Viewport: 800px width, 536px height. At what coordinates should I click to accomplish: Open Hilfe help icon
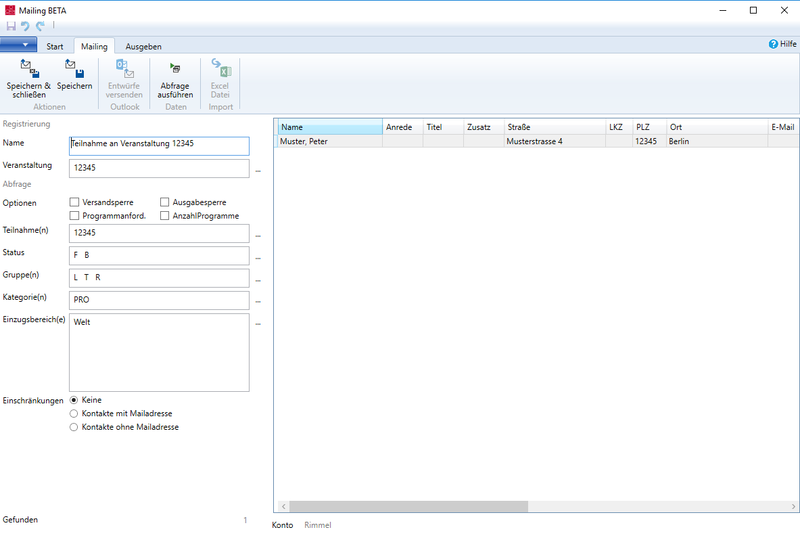pos(773,44)
